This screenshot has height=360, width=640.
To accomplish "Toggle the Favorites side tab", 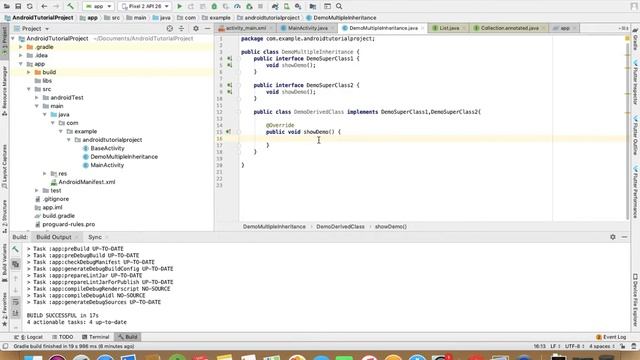I will (4, 309).
